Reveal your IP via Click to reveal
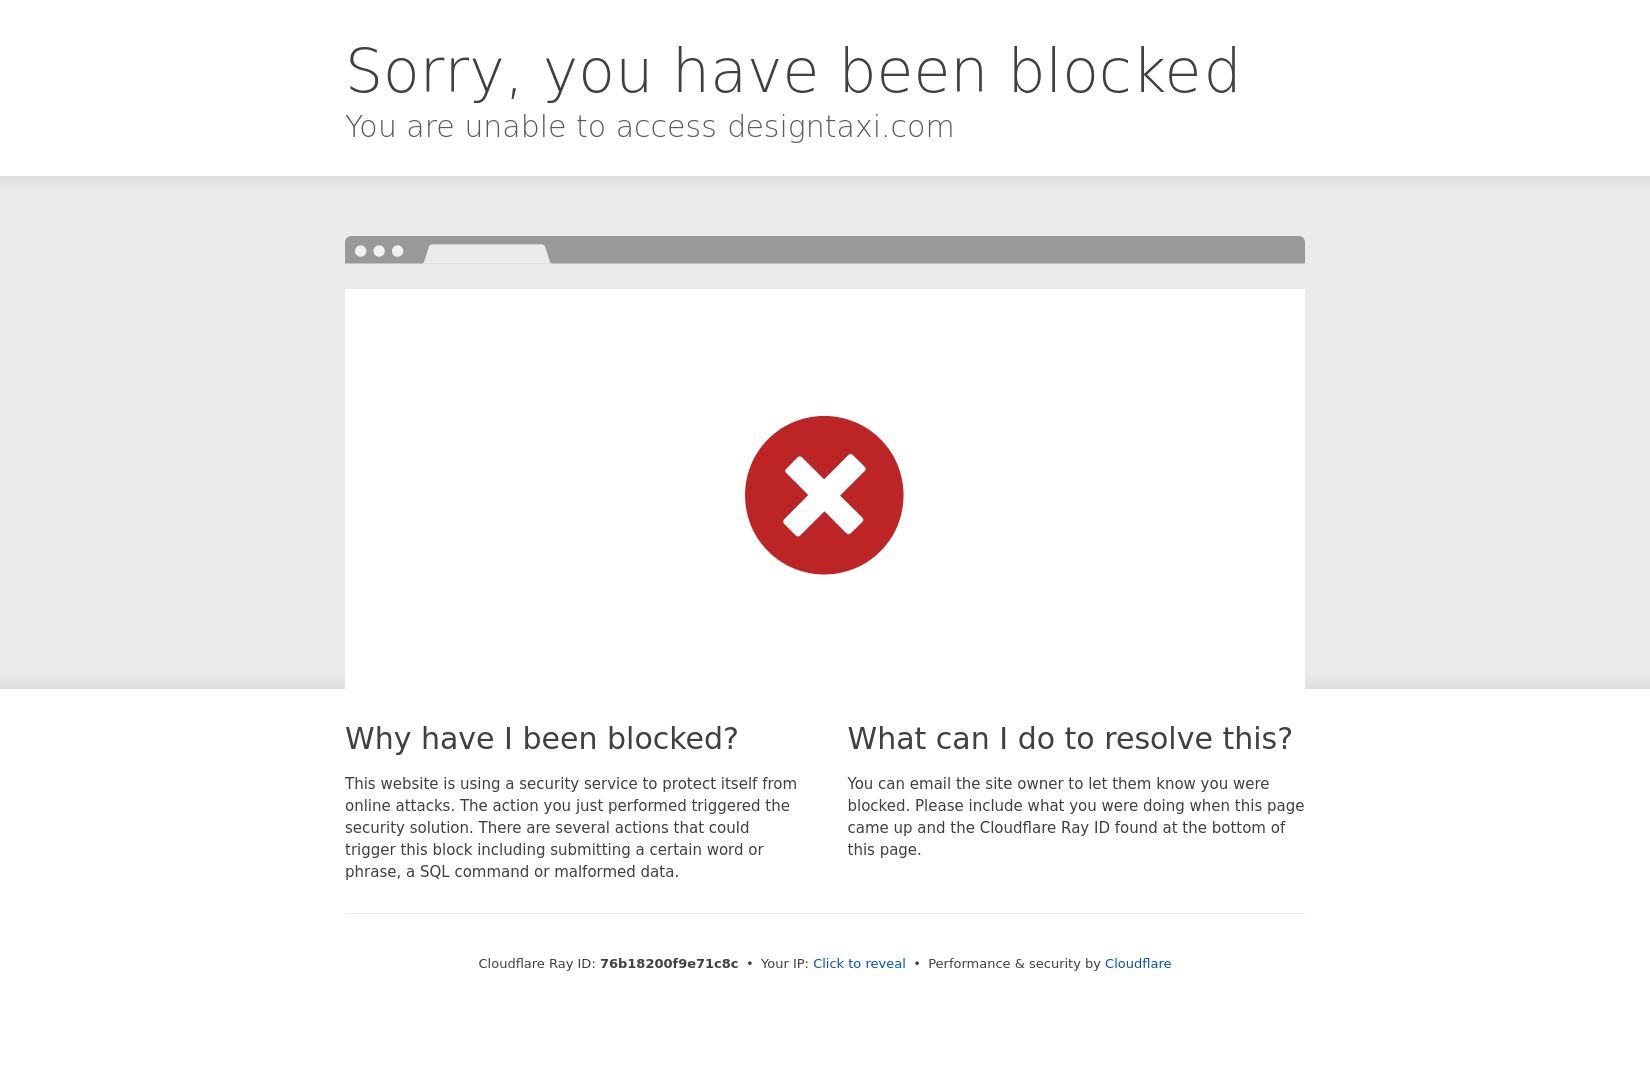 tap(859, 963)
